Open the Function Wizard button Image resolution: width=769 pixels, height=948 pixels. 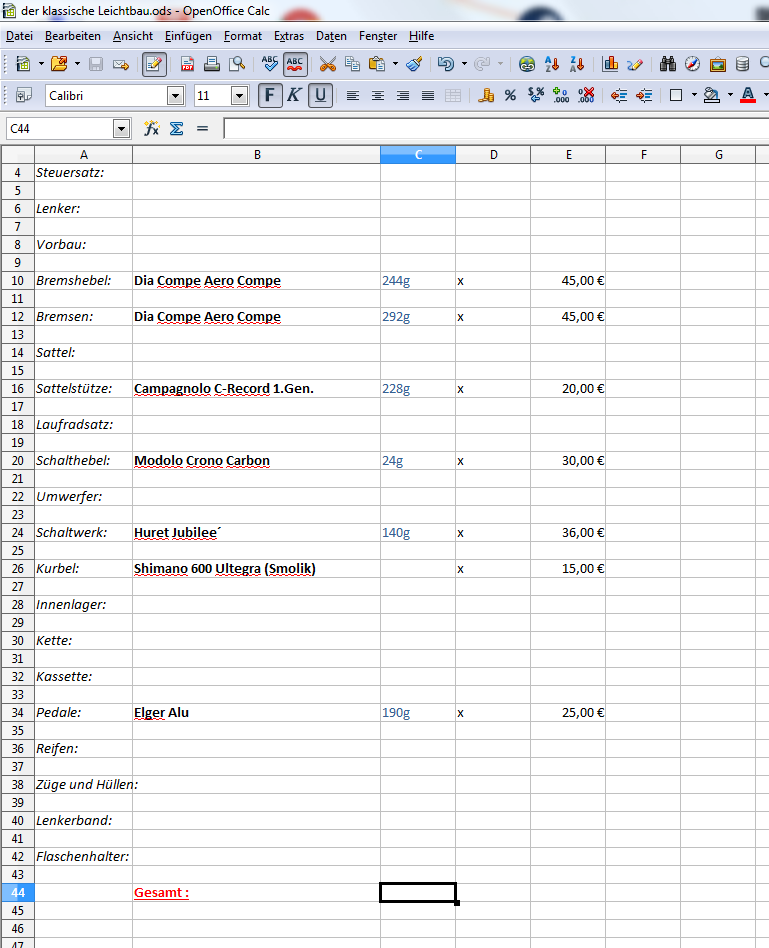coord(151,128)
